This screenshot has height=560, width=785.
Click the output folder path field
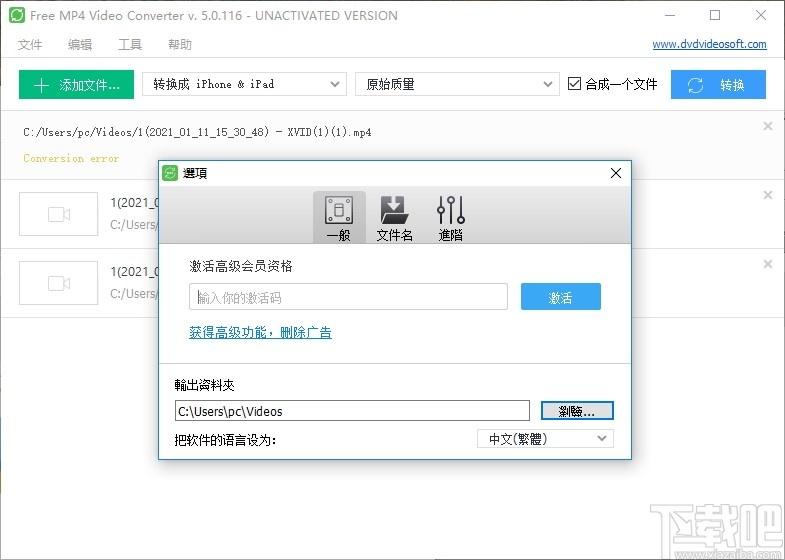pyautogui.click(x=352, y=411)
